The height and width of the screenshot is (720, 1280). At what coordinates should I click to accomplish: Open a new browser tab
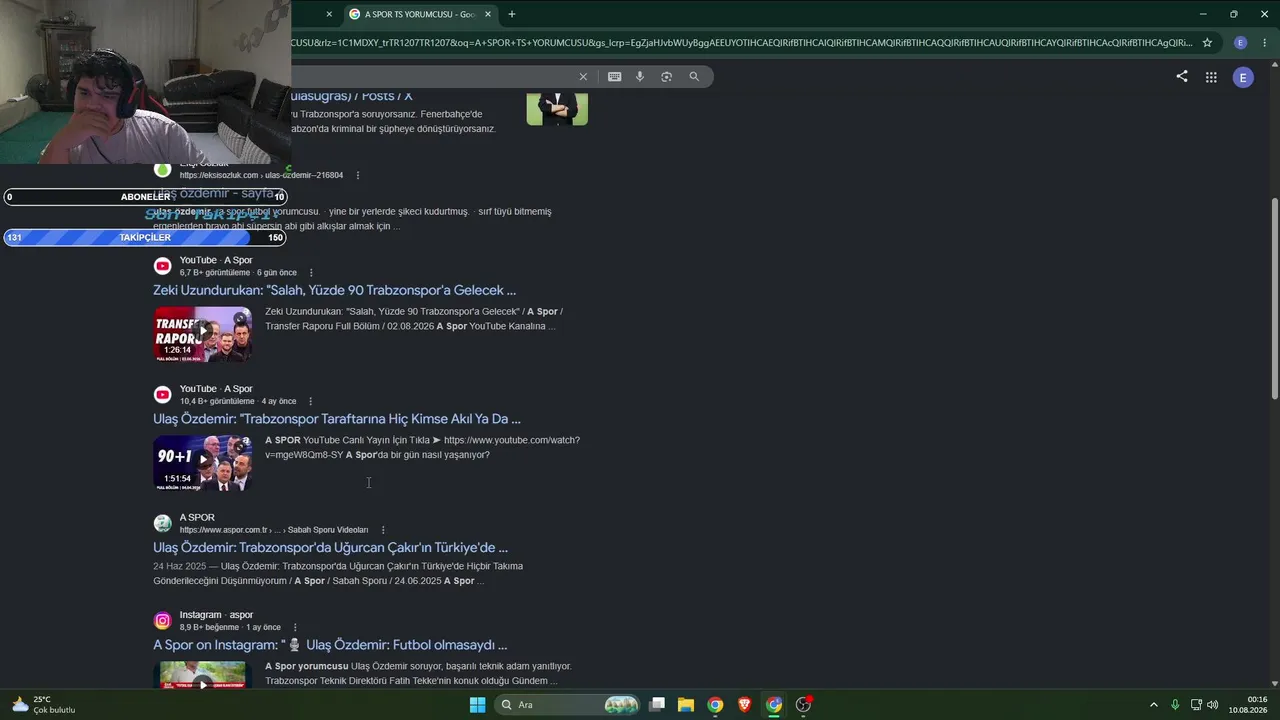[512, 14]
